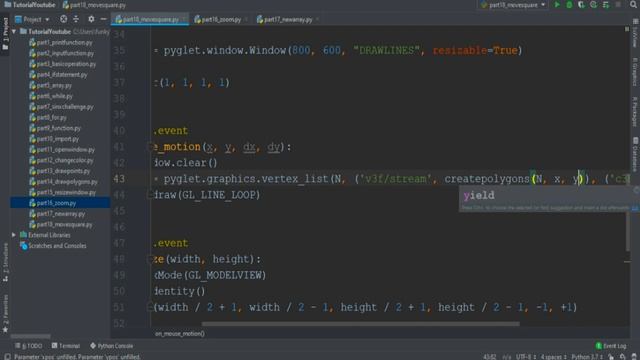The image size is (640, 360).
Task: Select Scratches and Consoles node
Action: pyautogui.click(x=53, y=246)
